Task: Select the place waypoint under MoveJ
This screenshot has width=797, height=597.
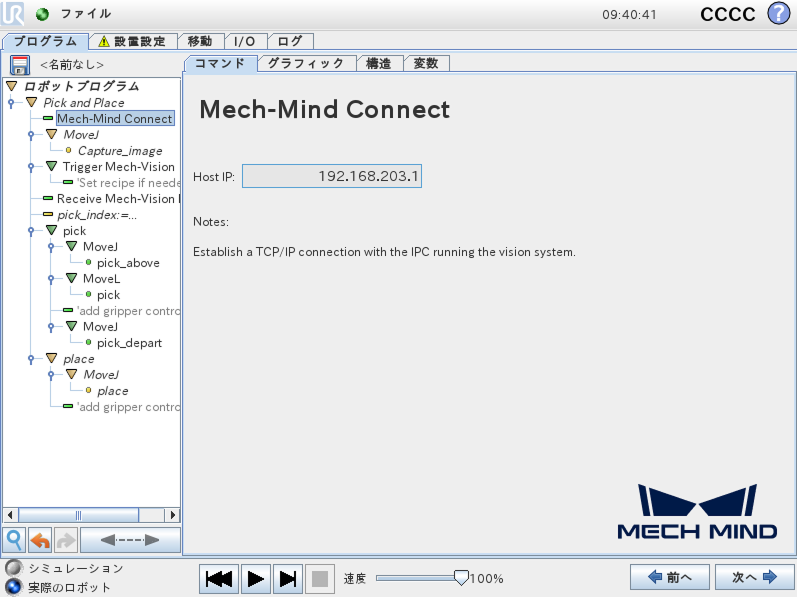Action: 112,391
